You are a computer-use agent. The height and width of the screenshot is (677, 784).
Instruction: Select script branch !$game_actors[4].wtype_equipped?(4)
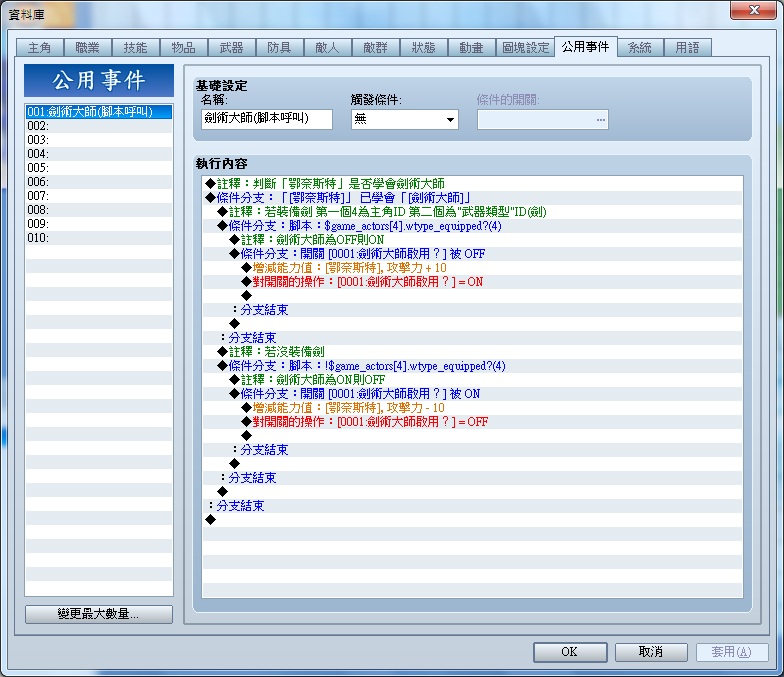(x=472, y=366)
